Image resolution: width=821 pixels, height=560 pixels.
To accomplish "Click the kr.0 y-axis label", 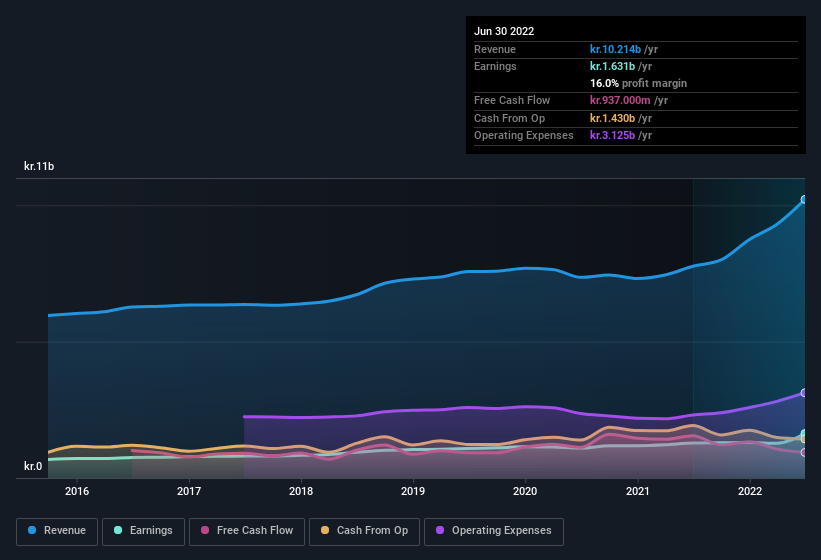I will click(x=33, y=466).
